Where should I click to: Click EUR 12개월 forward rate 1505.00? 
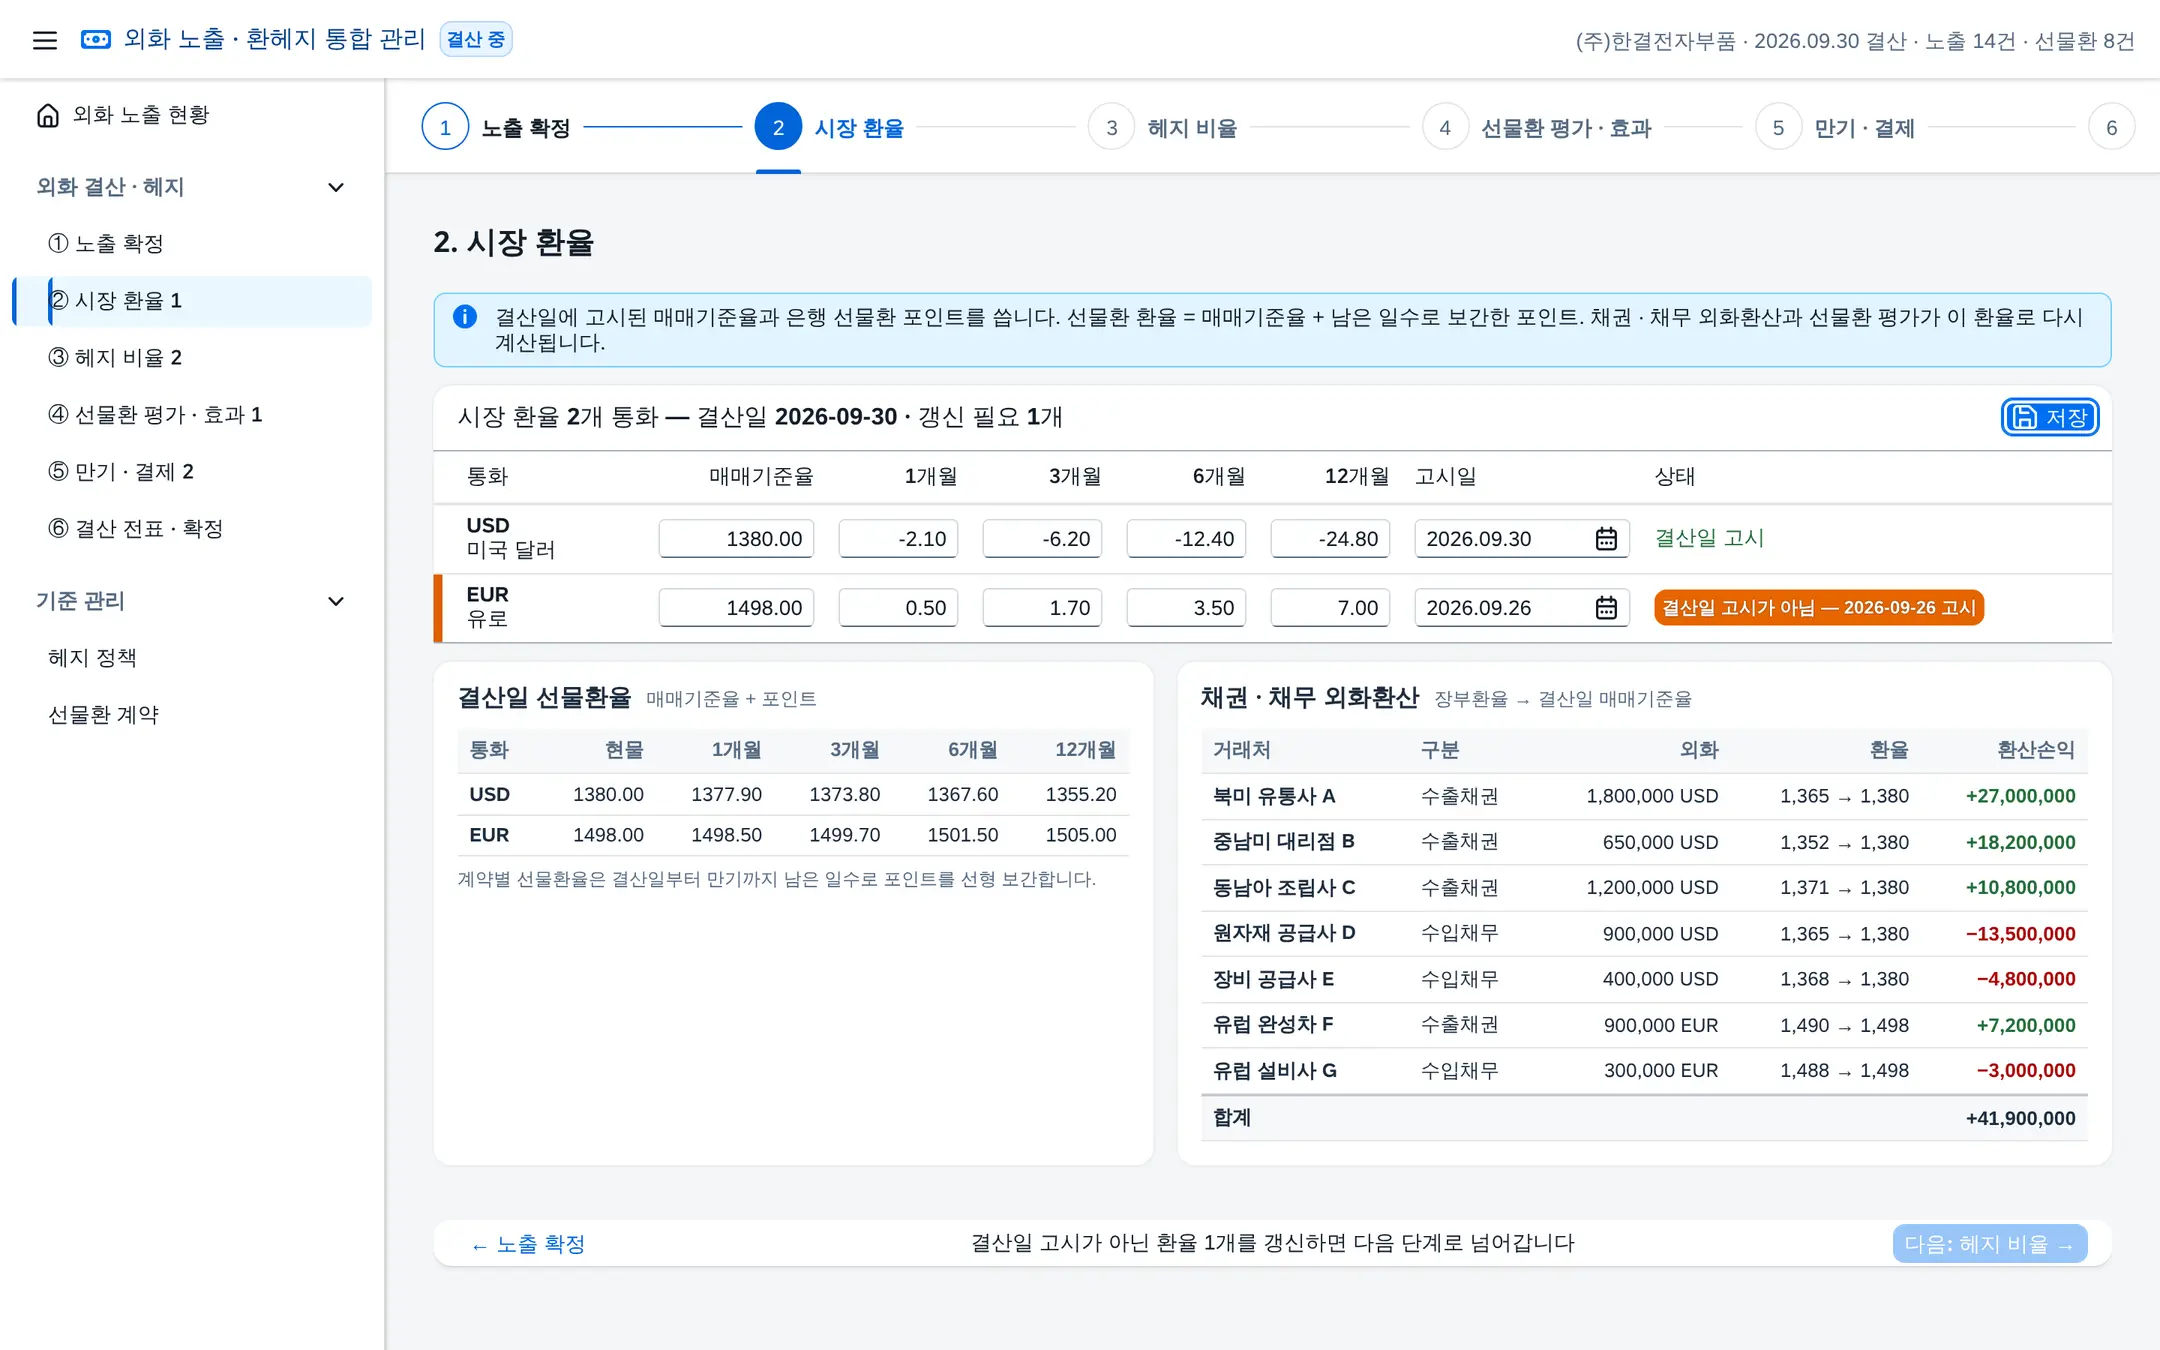pyautogui.click(x=1080, y=835)
